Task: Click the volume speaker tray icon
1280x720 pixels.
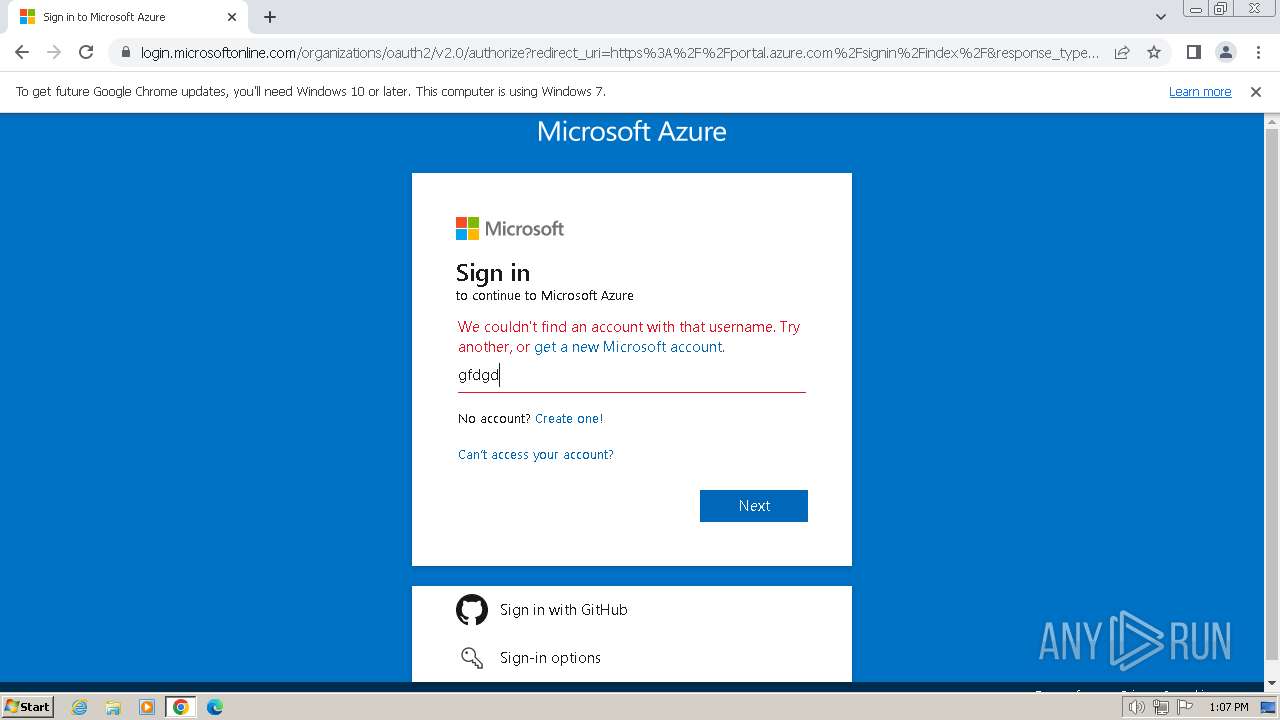Action: pyautogui.click(x=1137, y=707)
